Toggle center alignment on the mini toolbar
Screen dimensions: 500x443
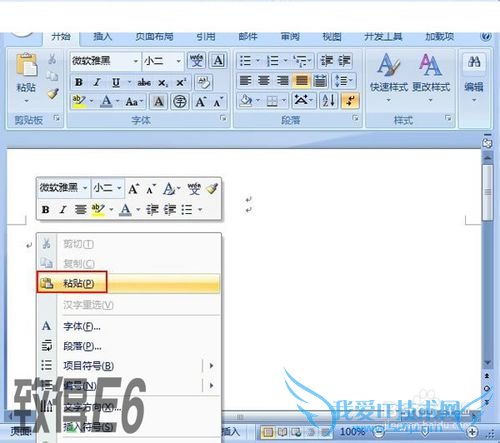(x=80, y=210)
